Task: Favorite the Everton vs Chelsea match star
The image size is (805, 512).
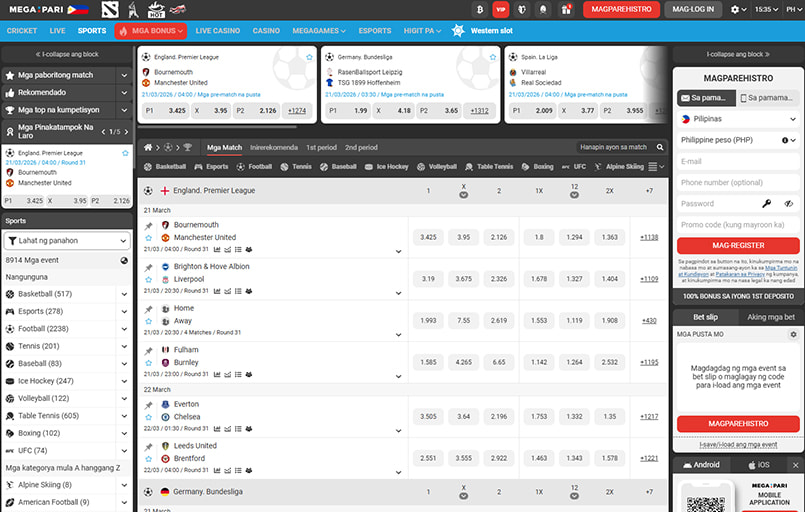Action: (148, 416)
